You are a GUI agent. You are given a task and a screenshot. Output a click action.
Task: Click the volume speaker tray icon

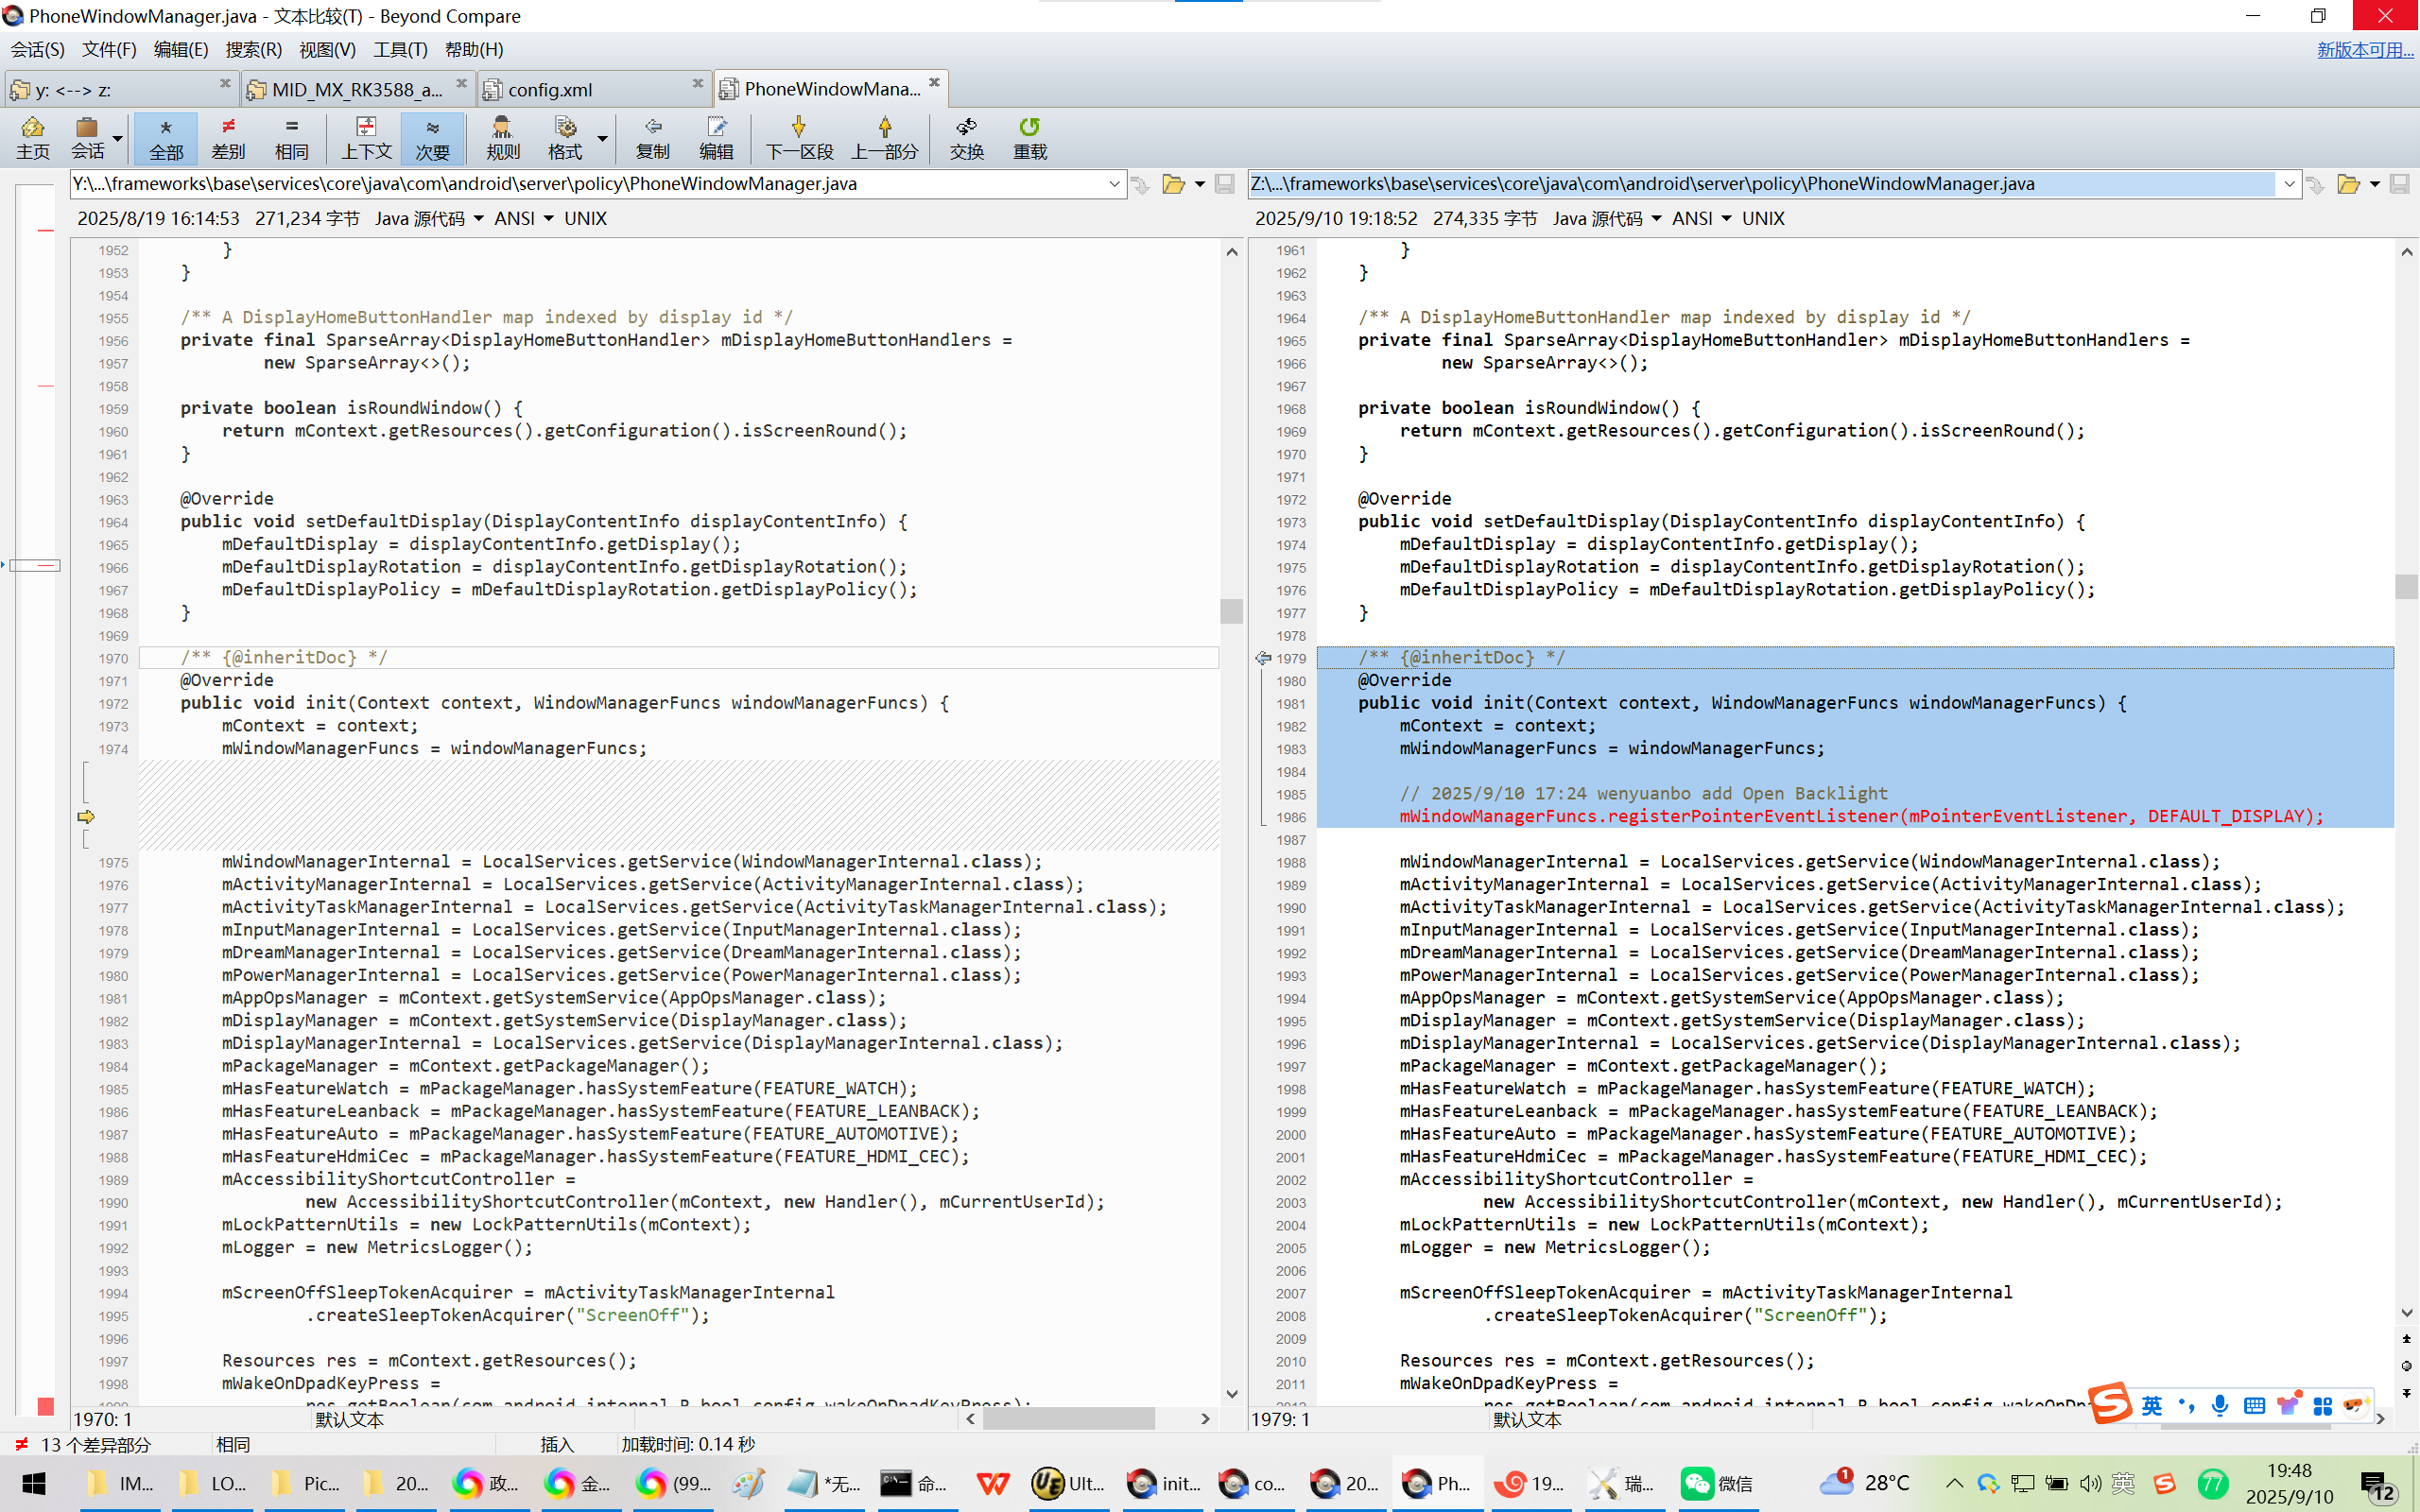pos(2090,1484)
